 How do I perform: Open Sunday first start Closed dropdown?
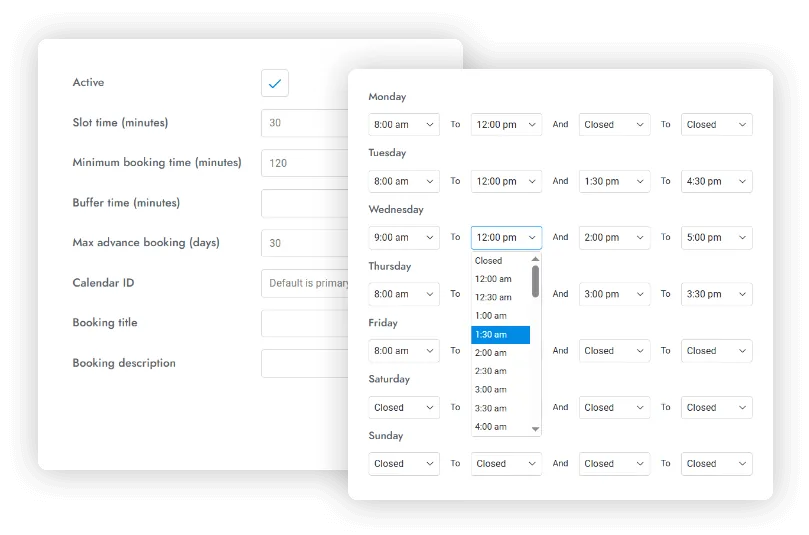[403, 464]
